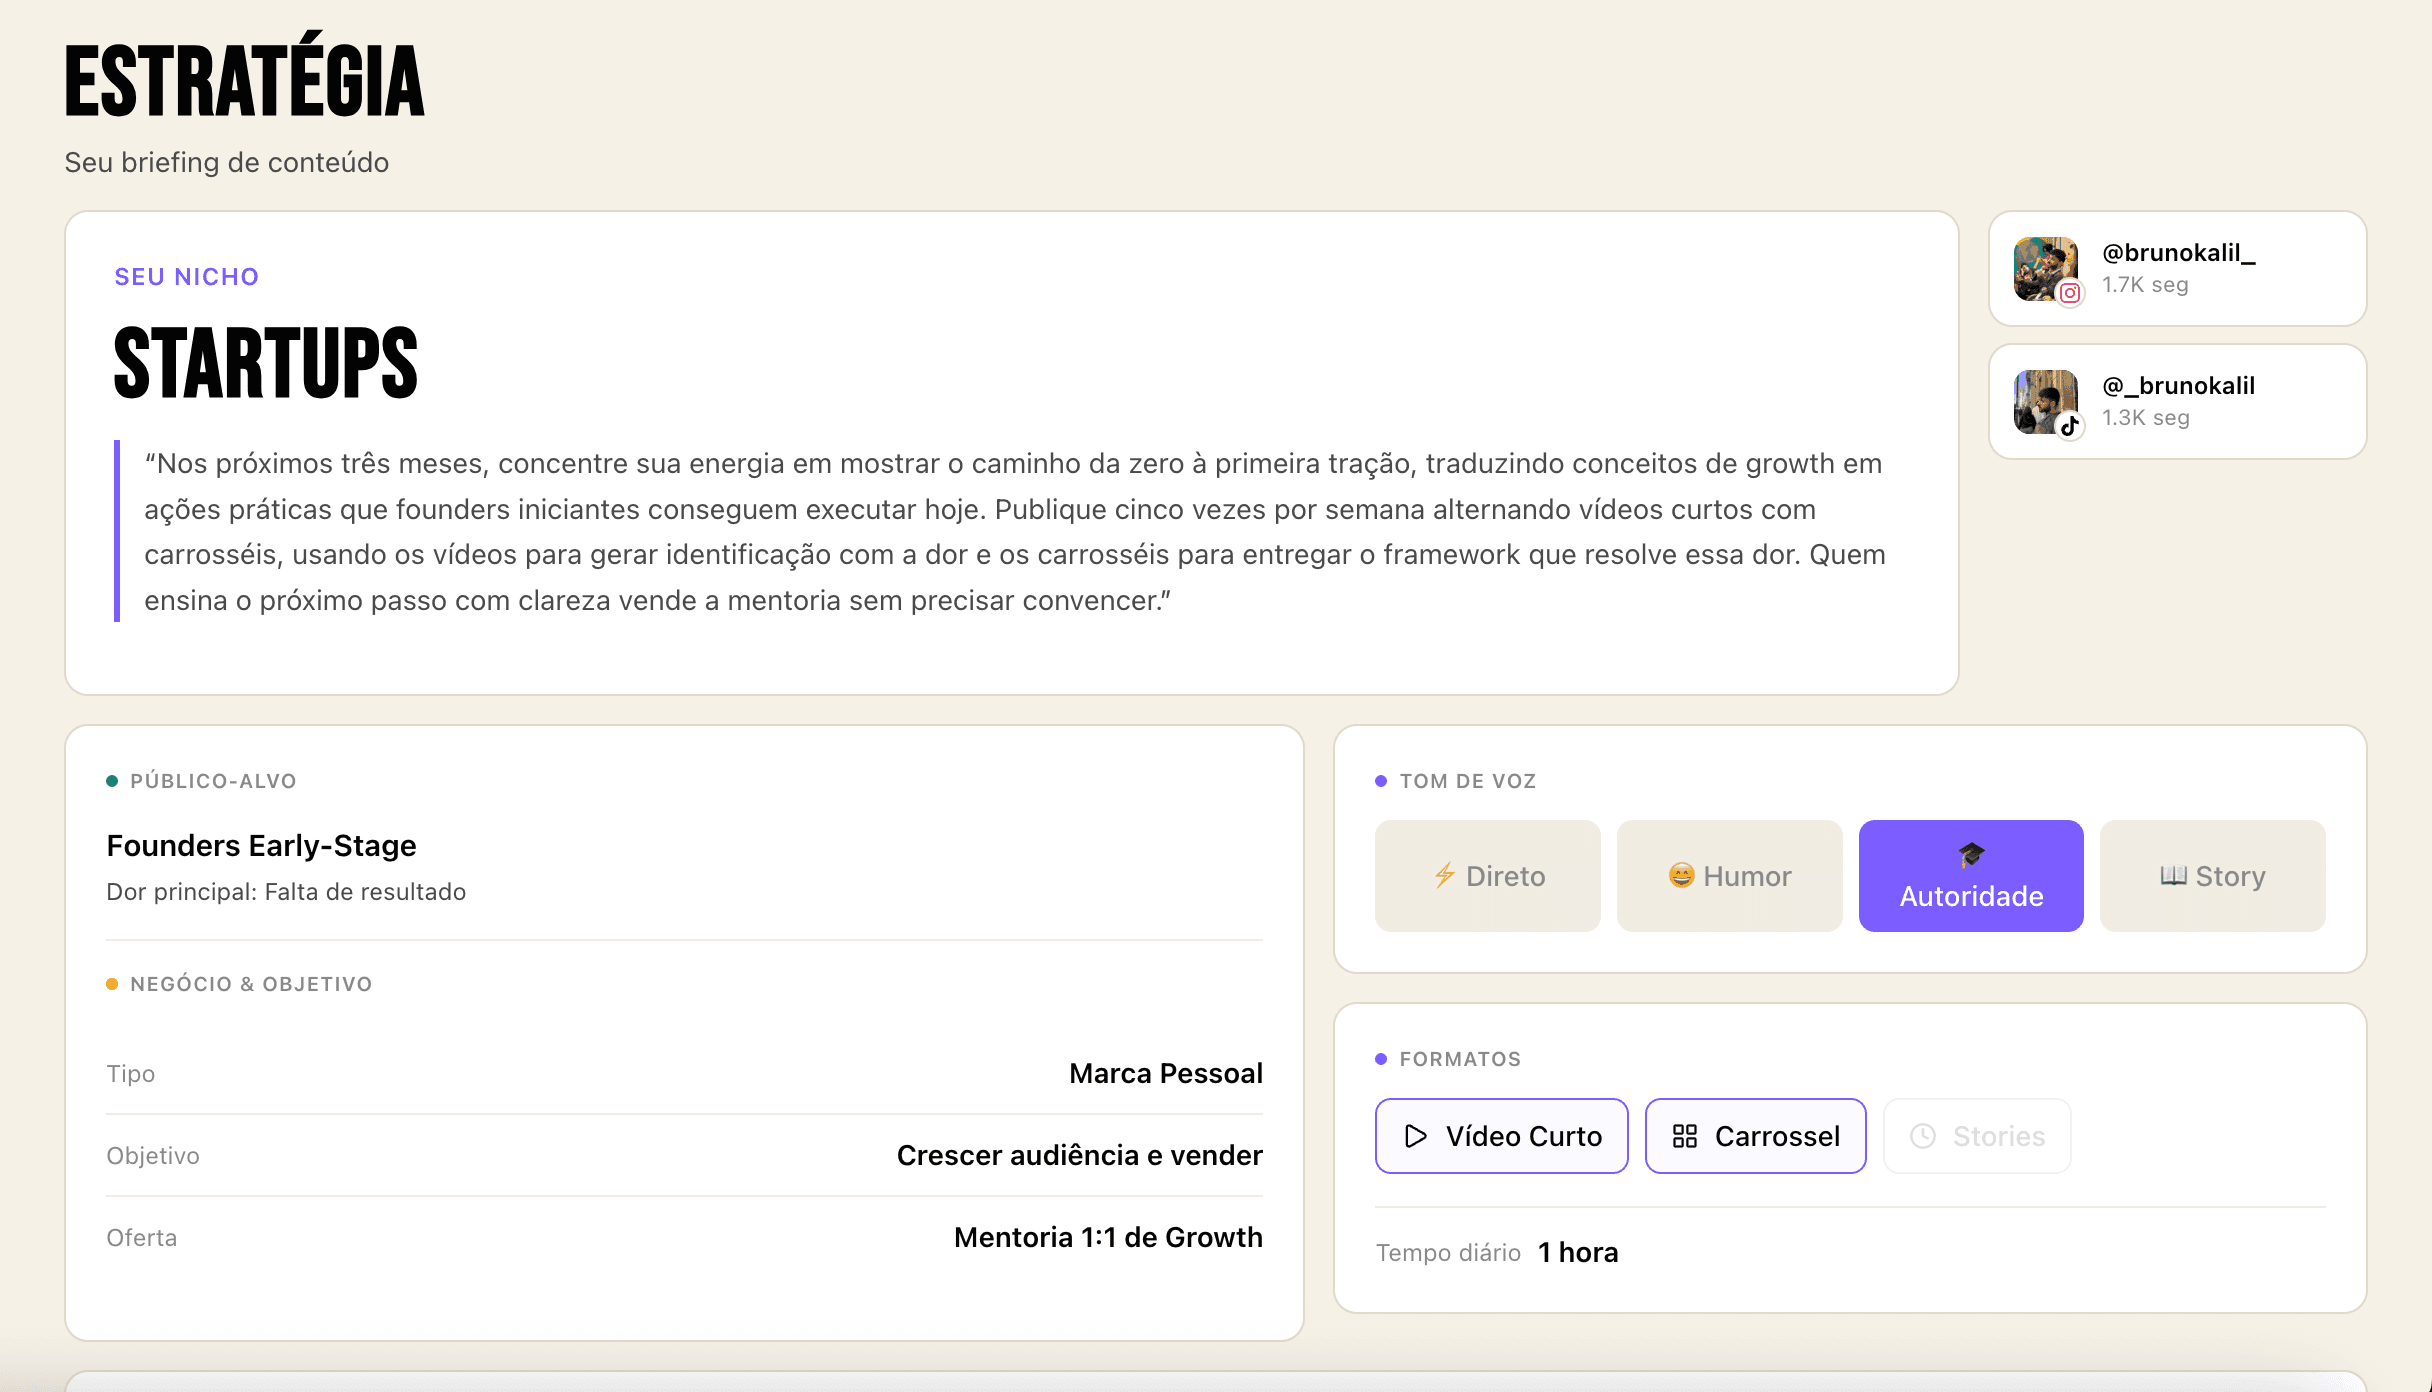Select the Vídeo Curto format button
2432x1392 pixels.
[x=1501, y=1136]
